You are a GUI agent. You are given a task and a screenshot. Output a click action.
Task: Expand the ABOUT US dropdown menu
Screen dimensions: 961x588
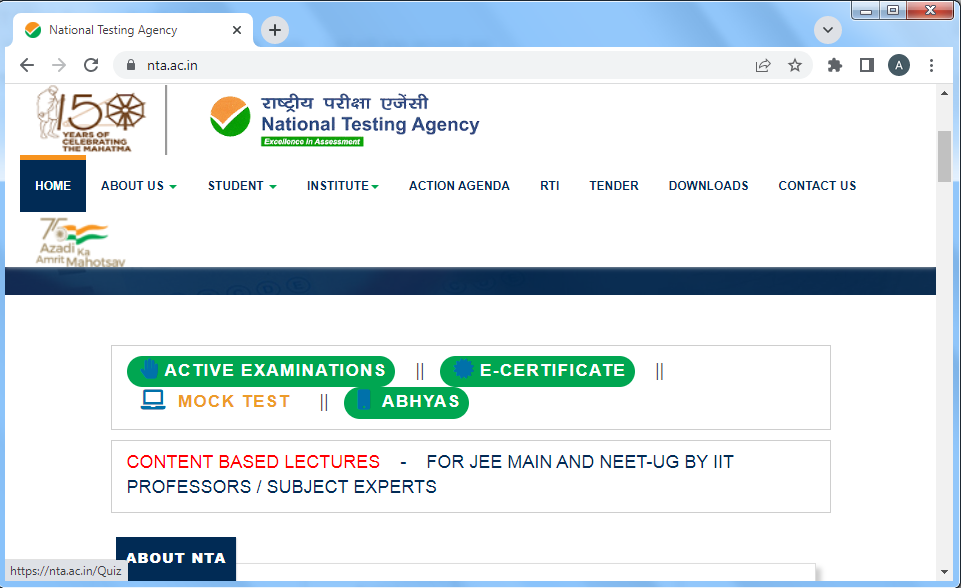pos(139,186)
